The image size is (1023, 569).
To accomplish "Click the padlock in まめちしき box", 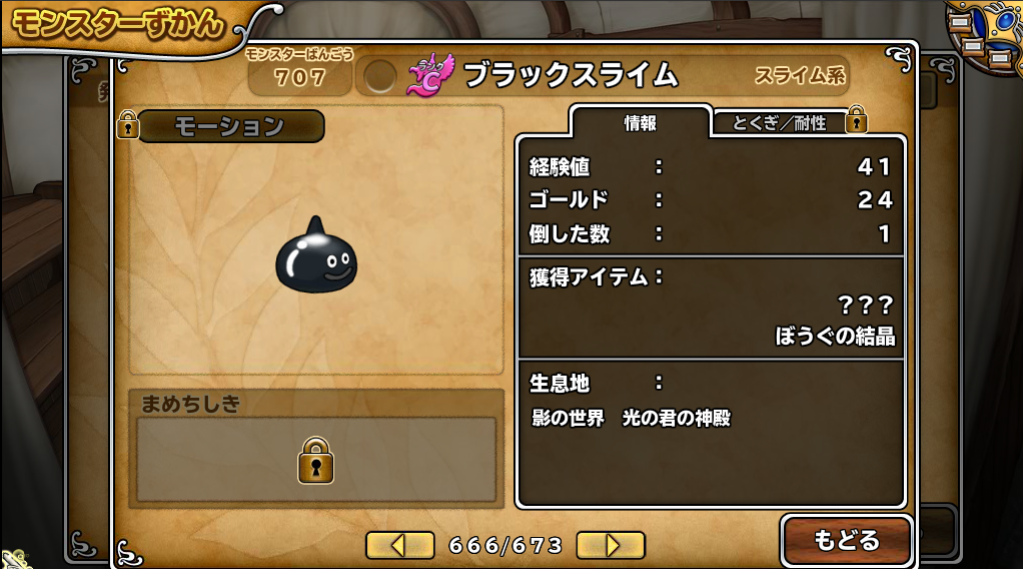I will pyautogui.click(x=316, y=461).
